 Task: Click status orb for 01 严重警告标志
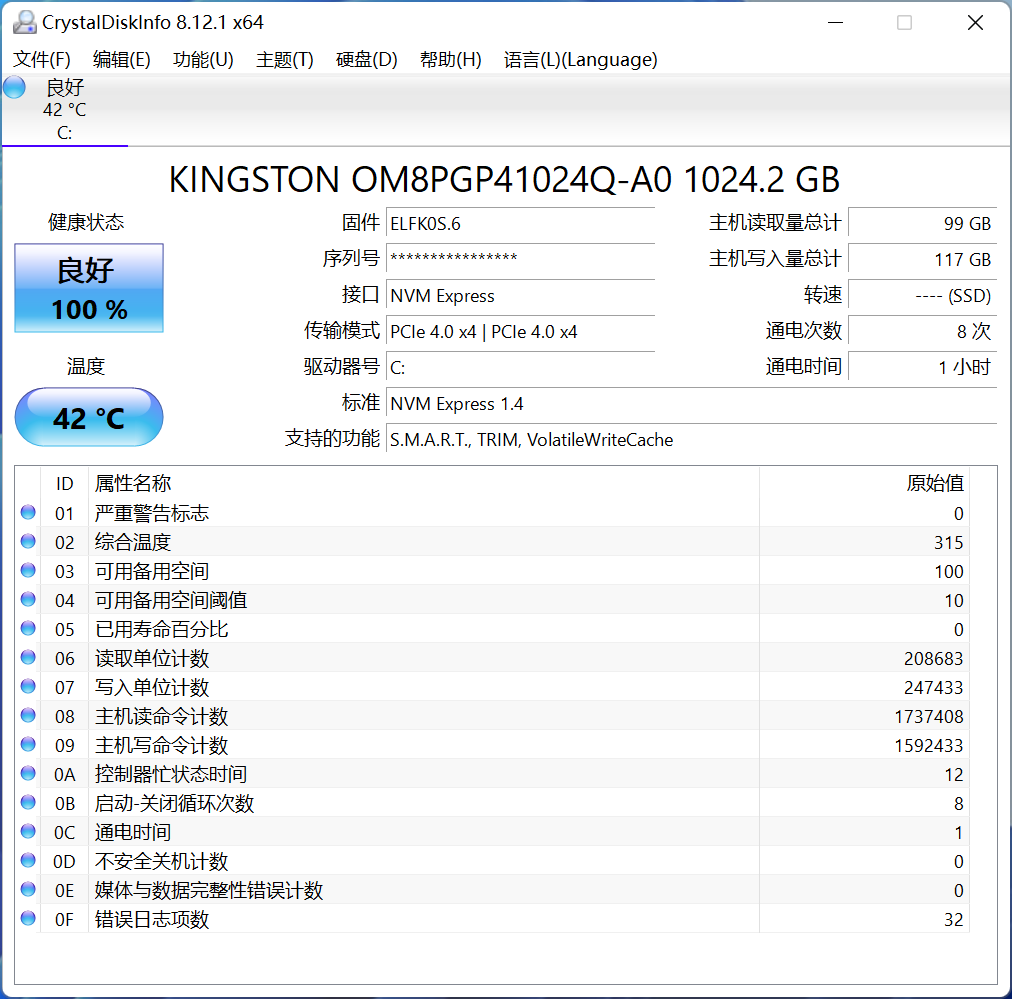pyautogui.click(x=28, y=512)
